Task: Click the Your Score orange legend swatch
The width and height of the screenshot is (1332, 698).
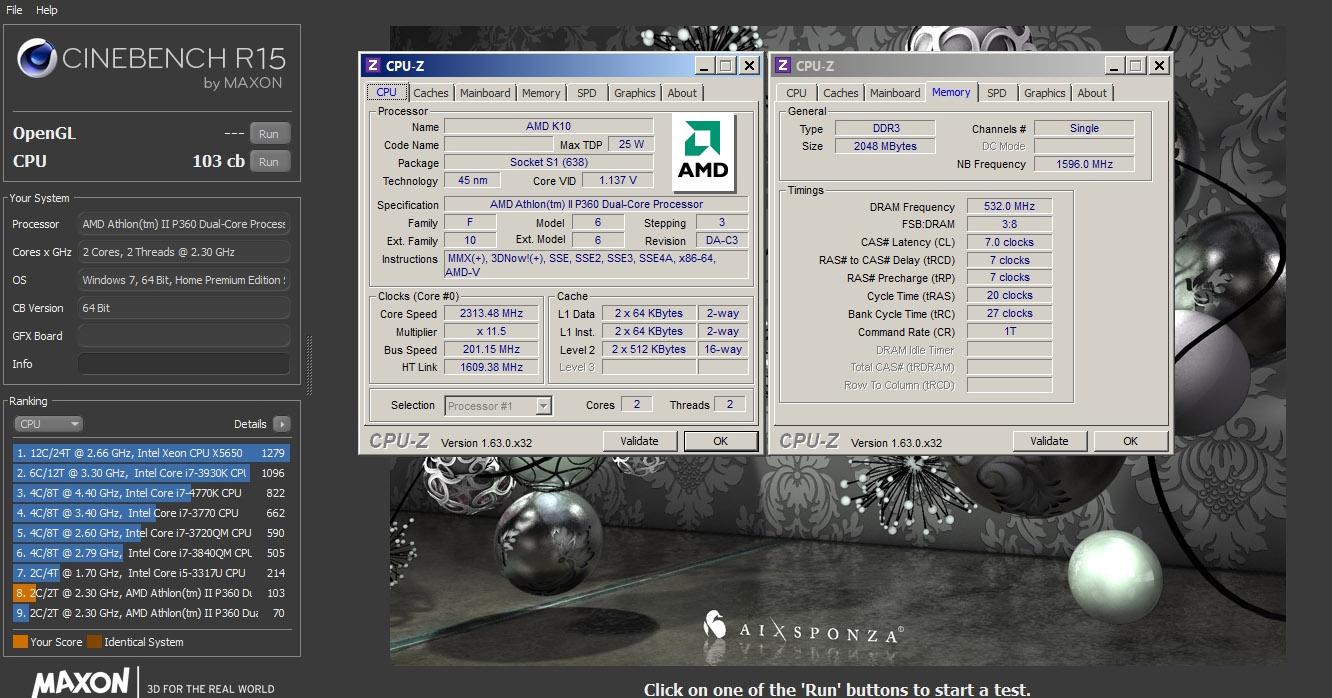Action: point(20,642)
